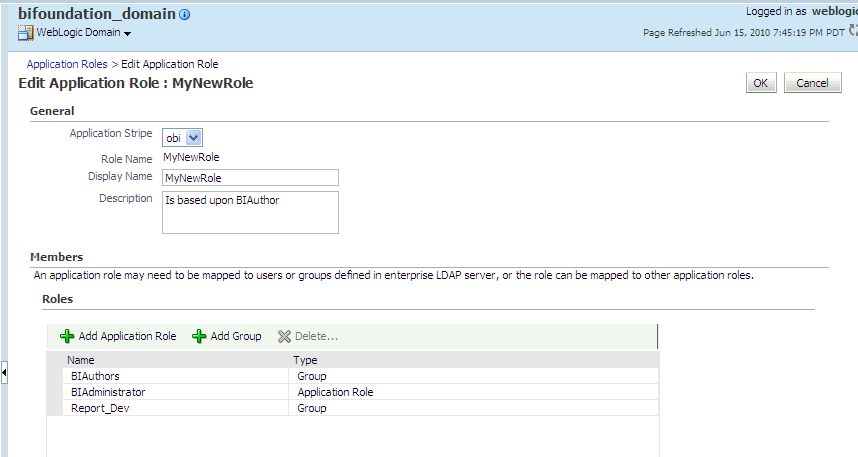This screenshot has height=457, width=858.
Task: Select the Report_Dev row
Action: pos(353,408)
